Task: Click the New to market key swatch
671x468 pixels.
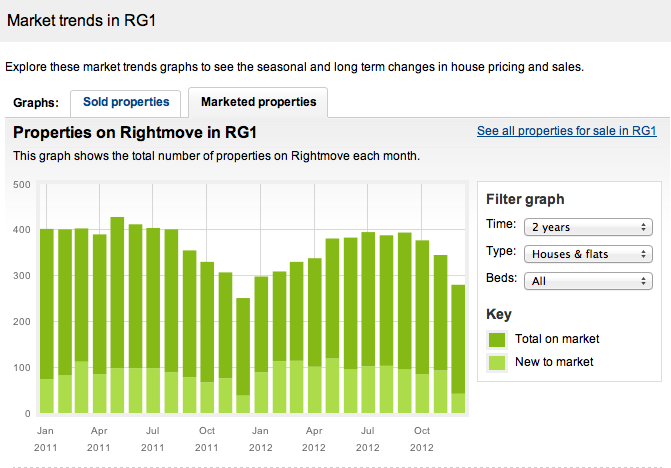Action: [x=497, y=363]
